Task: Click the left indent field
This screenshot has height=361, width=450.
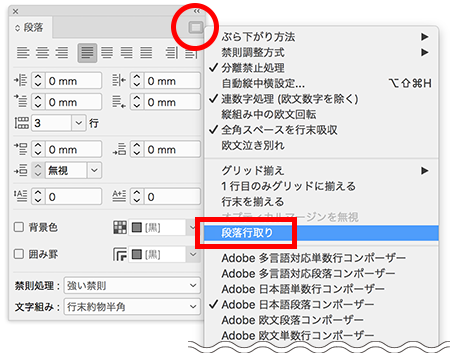Action: point(73,81)
